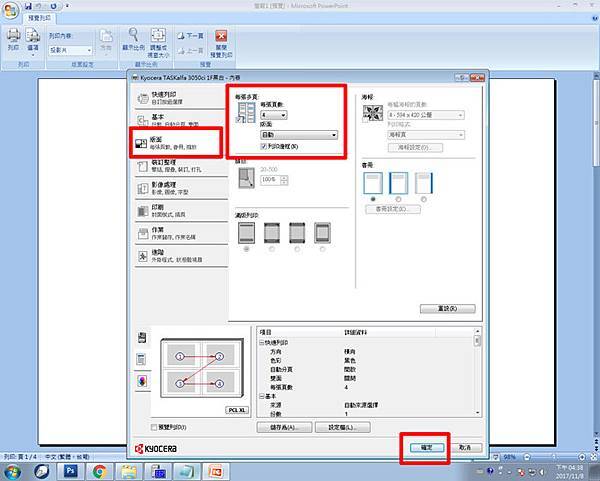The height and width of the screenshot is (481, 600).
Task: Click the PowerPoint zoom slider in status bar
Action: click(554, 457)
